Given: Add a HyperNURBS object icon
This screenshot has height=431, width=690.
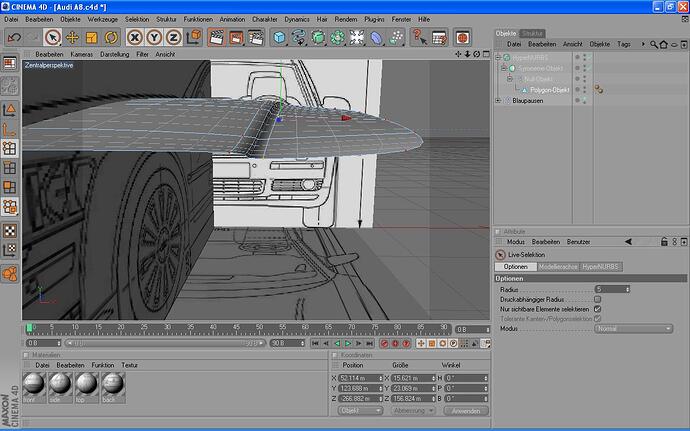Looking at the screenshot, I should click(x=318, y=38).
